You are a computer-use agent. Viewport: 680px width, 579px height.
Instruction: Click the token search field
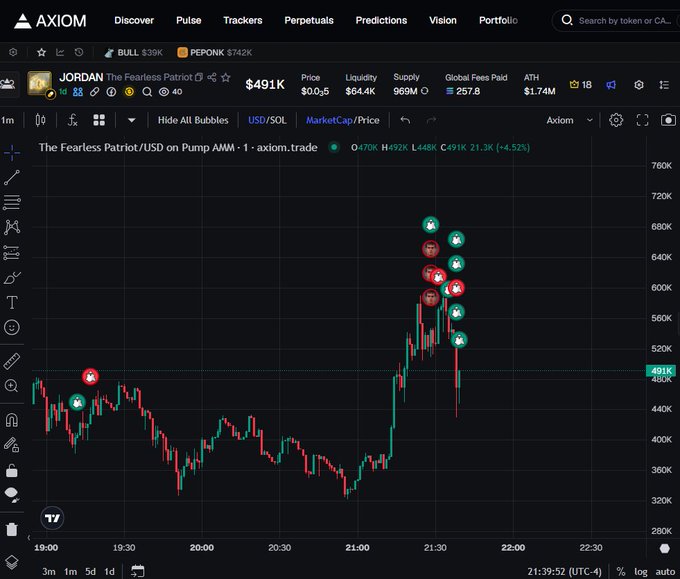point(618,20)
